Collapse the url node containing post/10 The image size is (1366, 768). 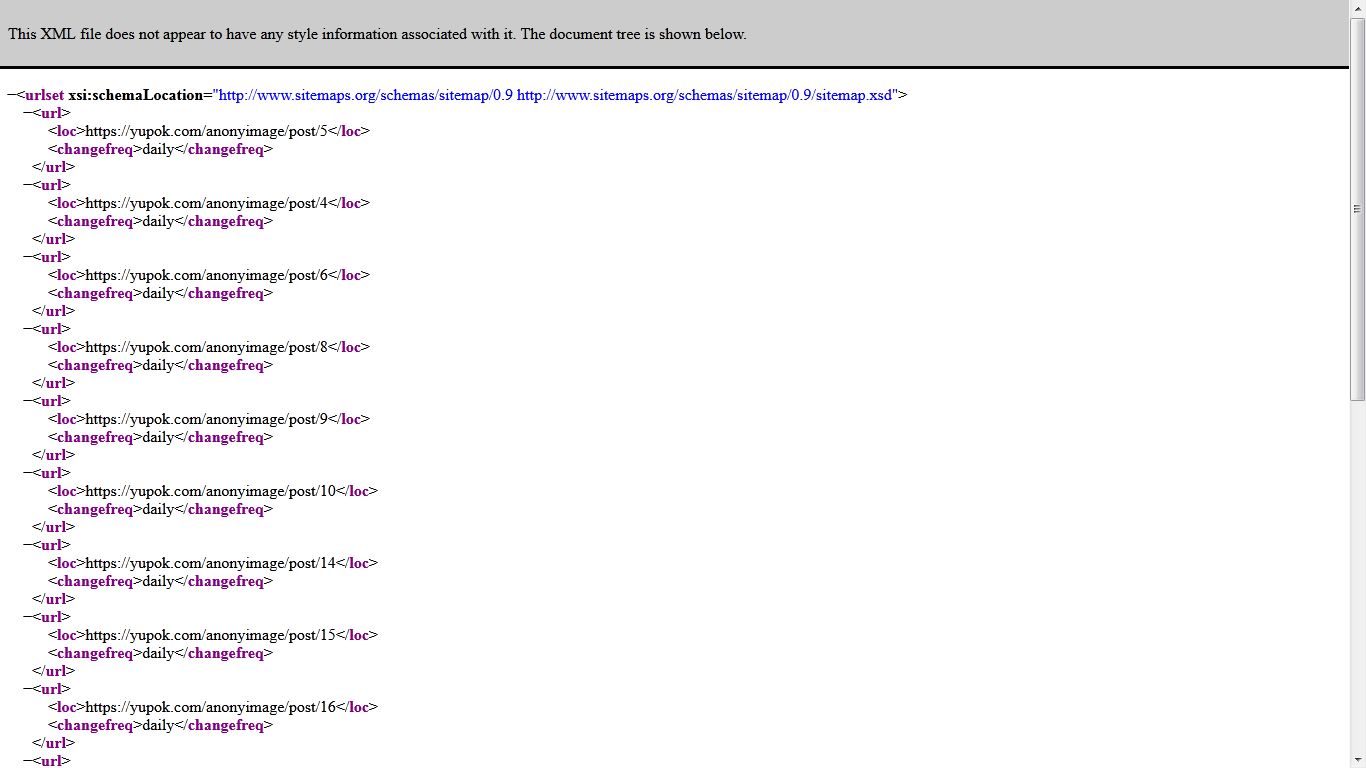(x=28, y=473)
